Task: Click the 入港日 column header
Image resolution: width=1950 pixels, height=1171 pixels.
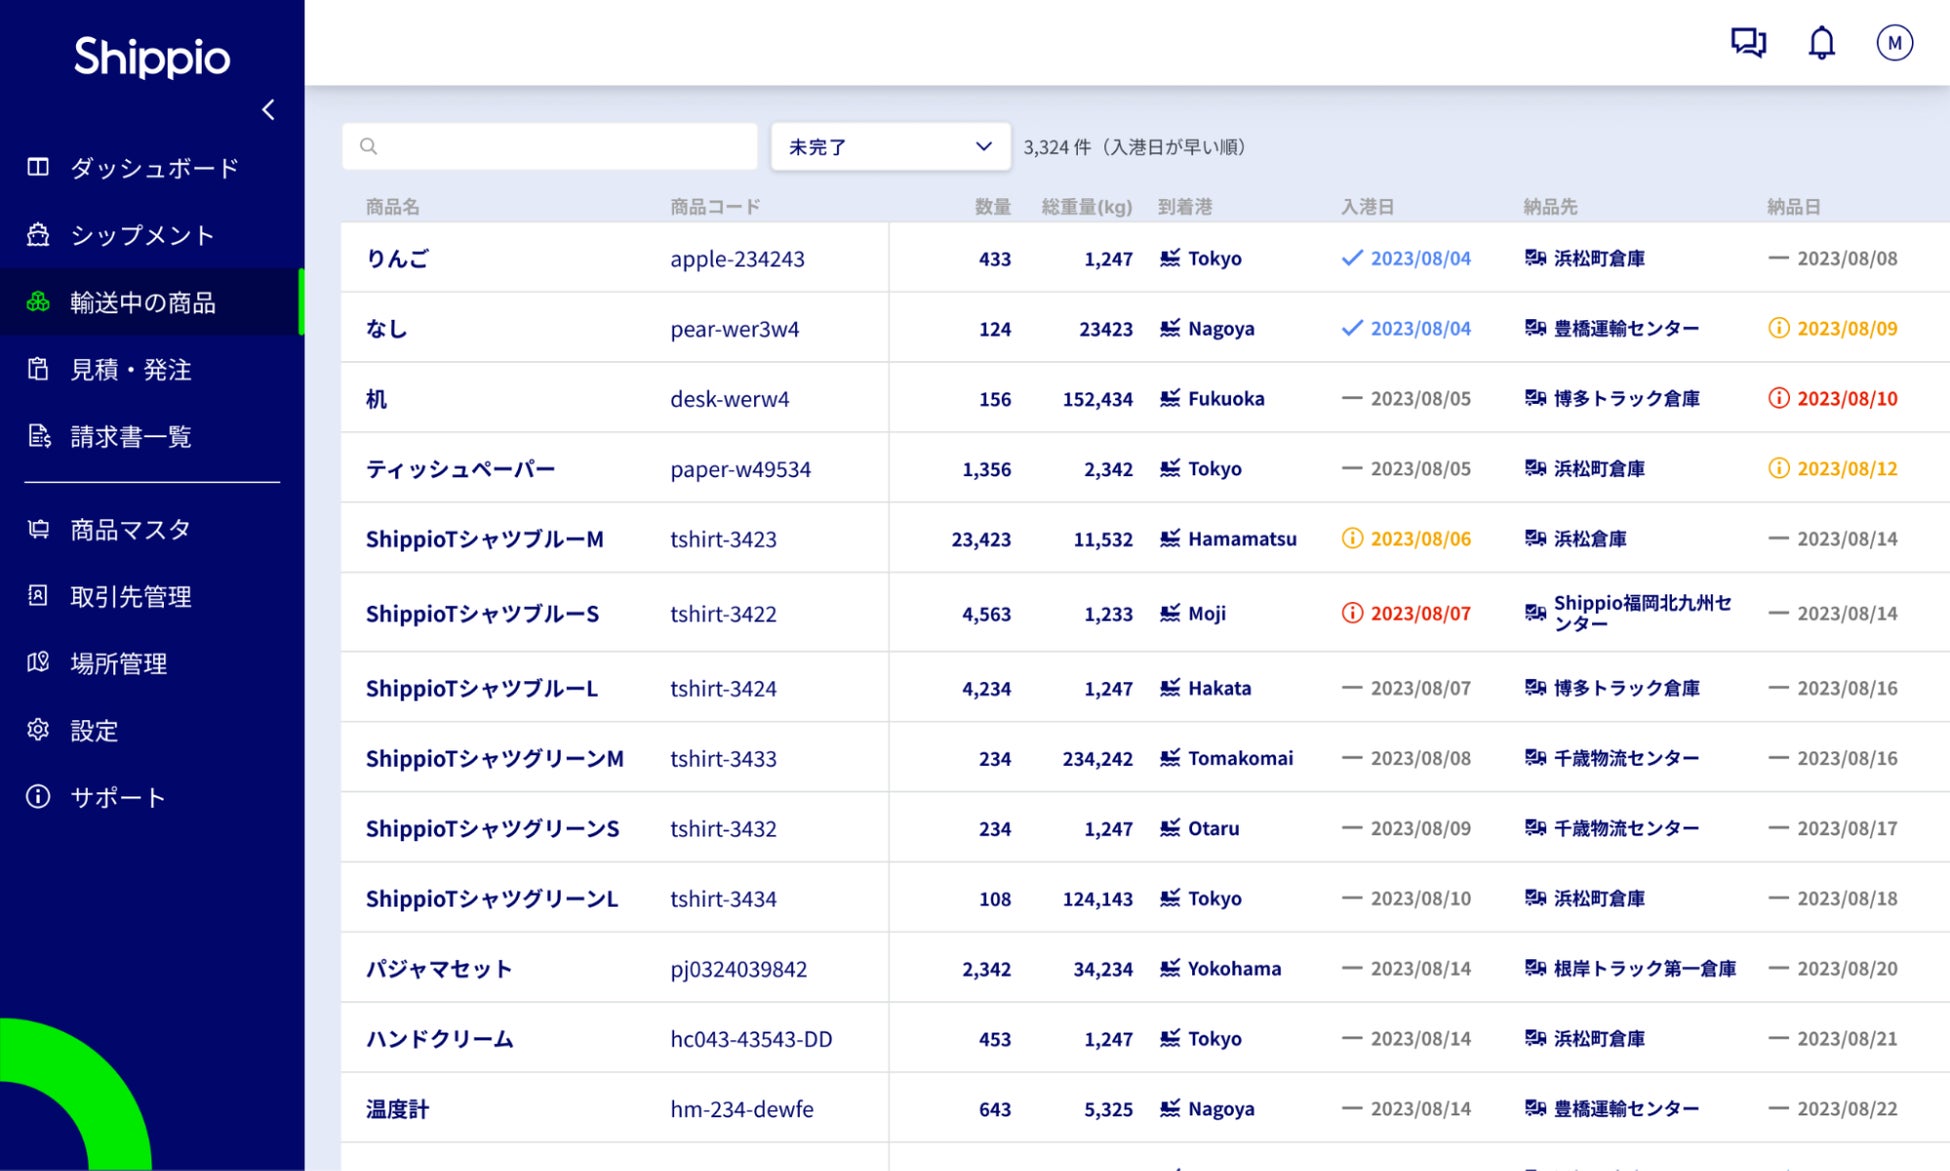Action: point(1367,207)
